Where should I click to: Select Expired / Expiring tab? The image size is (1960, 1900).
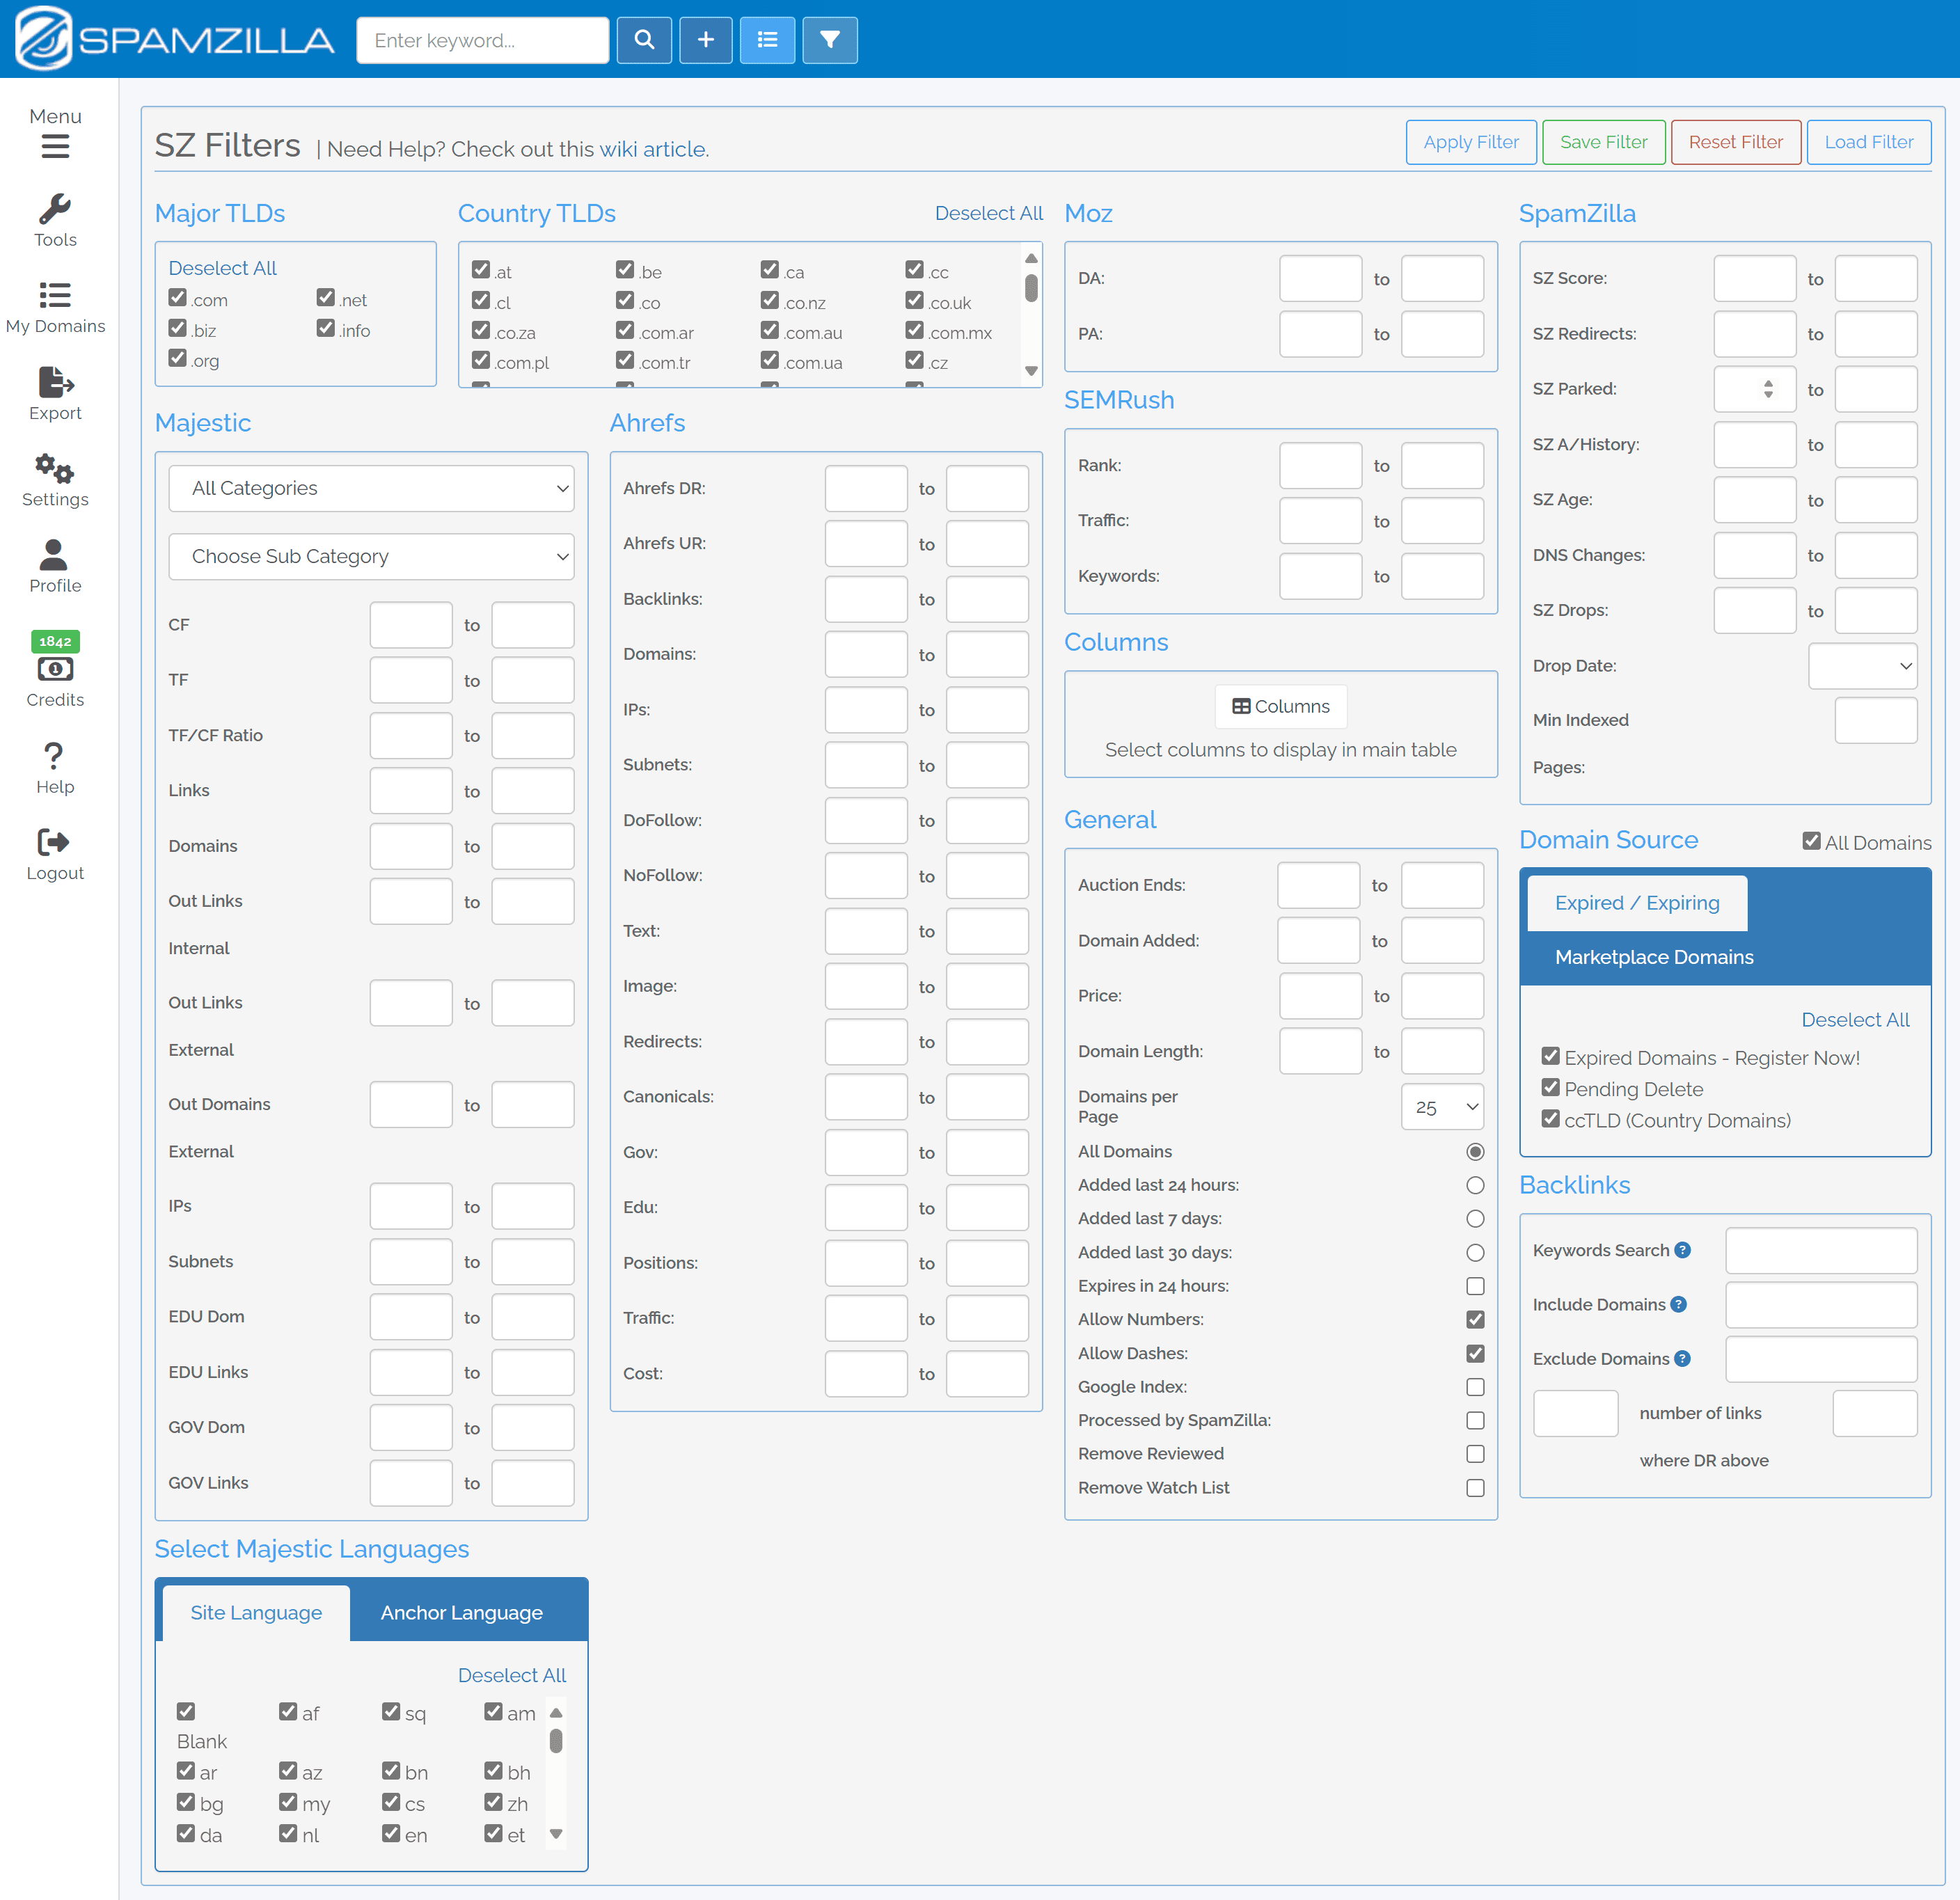point(1637,903)
